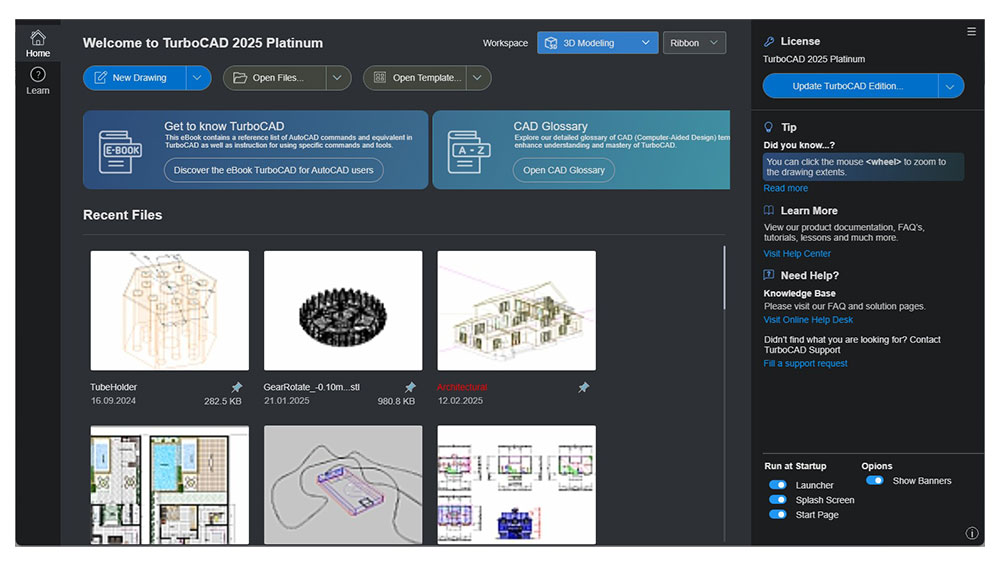Expand the Open Template dropdown arrow
1000x565 pixels.
click(x=478, y=78)
